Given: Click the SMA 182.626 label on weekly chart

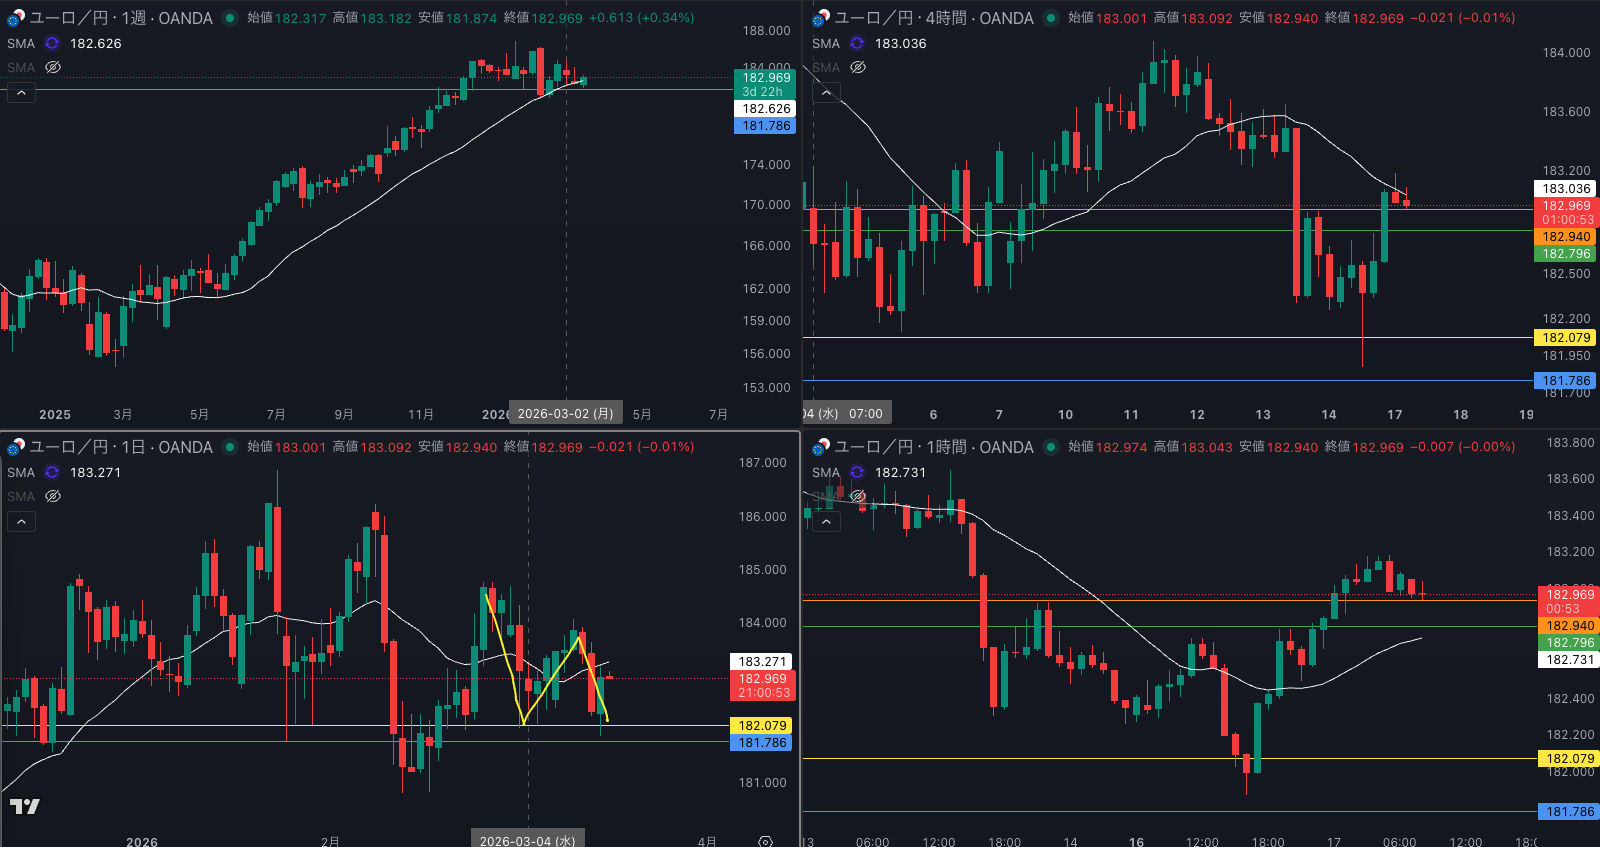Looking at the screenshot, I should pos(95,43).
